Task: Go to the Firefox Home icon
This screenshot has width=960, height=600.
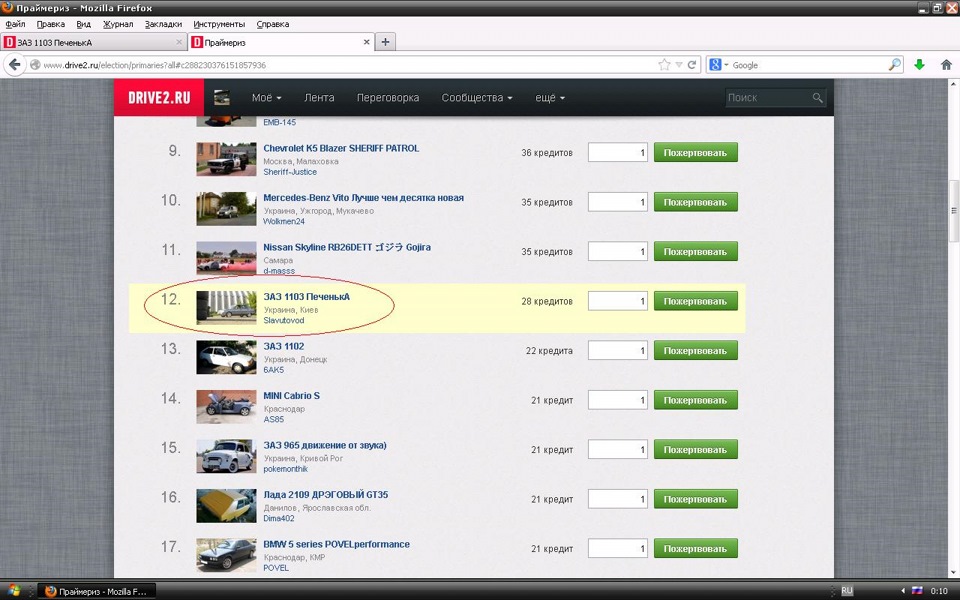Action: [x=946, y=65]
